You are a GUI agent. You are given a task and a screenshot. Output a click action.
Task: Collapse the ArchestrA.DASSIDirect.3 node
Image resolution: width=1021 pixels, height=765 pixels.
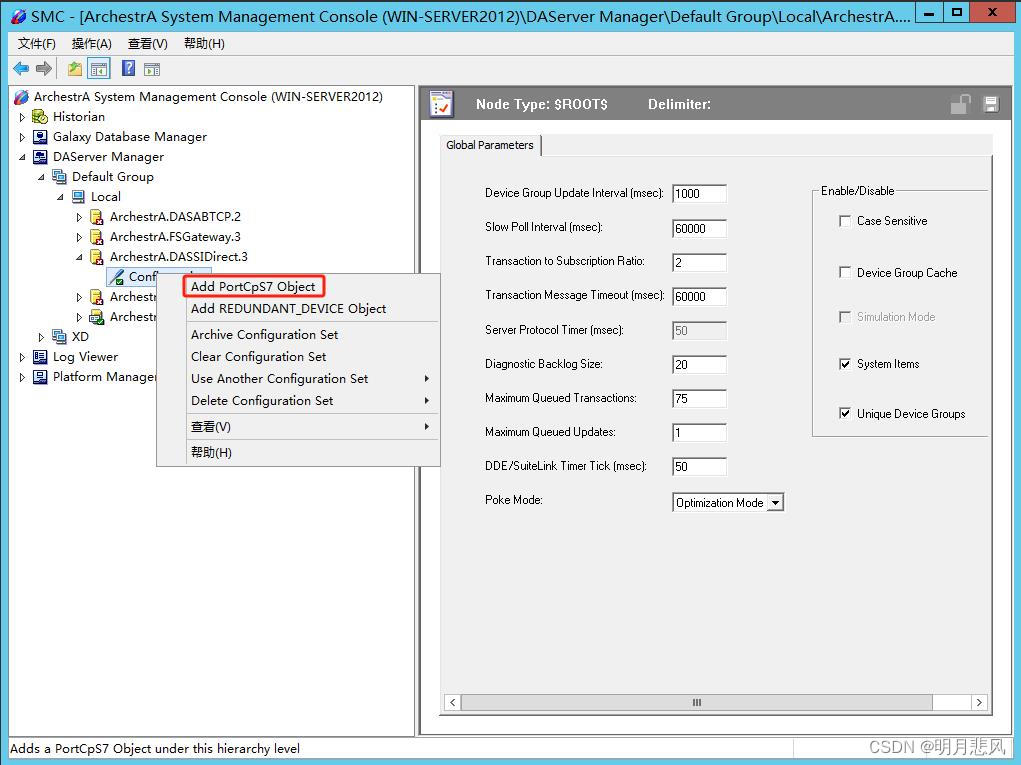[x=79, y=257]
